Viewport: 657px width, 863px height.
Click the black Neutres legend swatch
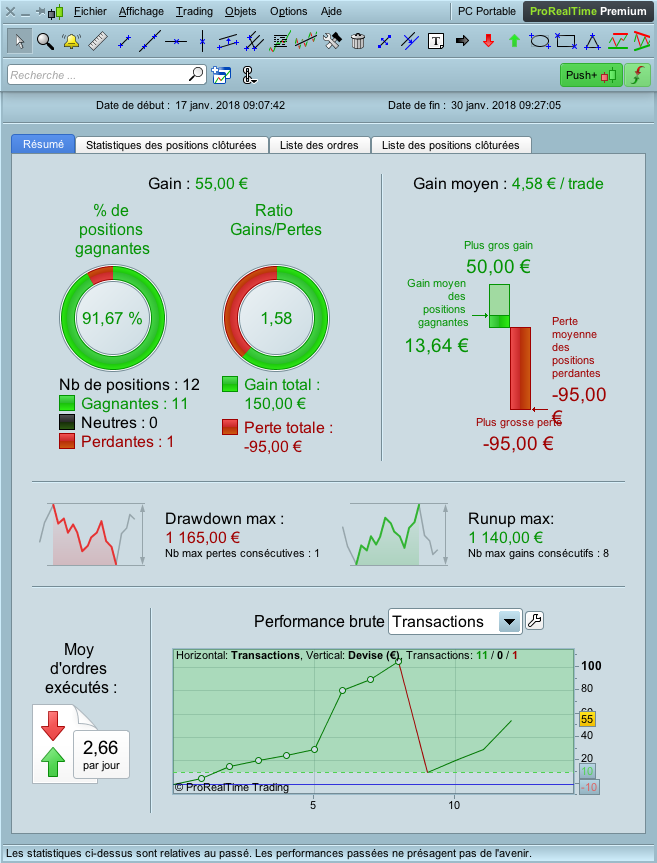67,422
